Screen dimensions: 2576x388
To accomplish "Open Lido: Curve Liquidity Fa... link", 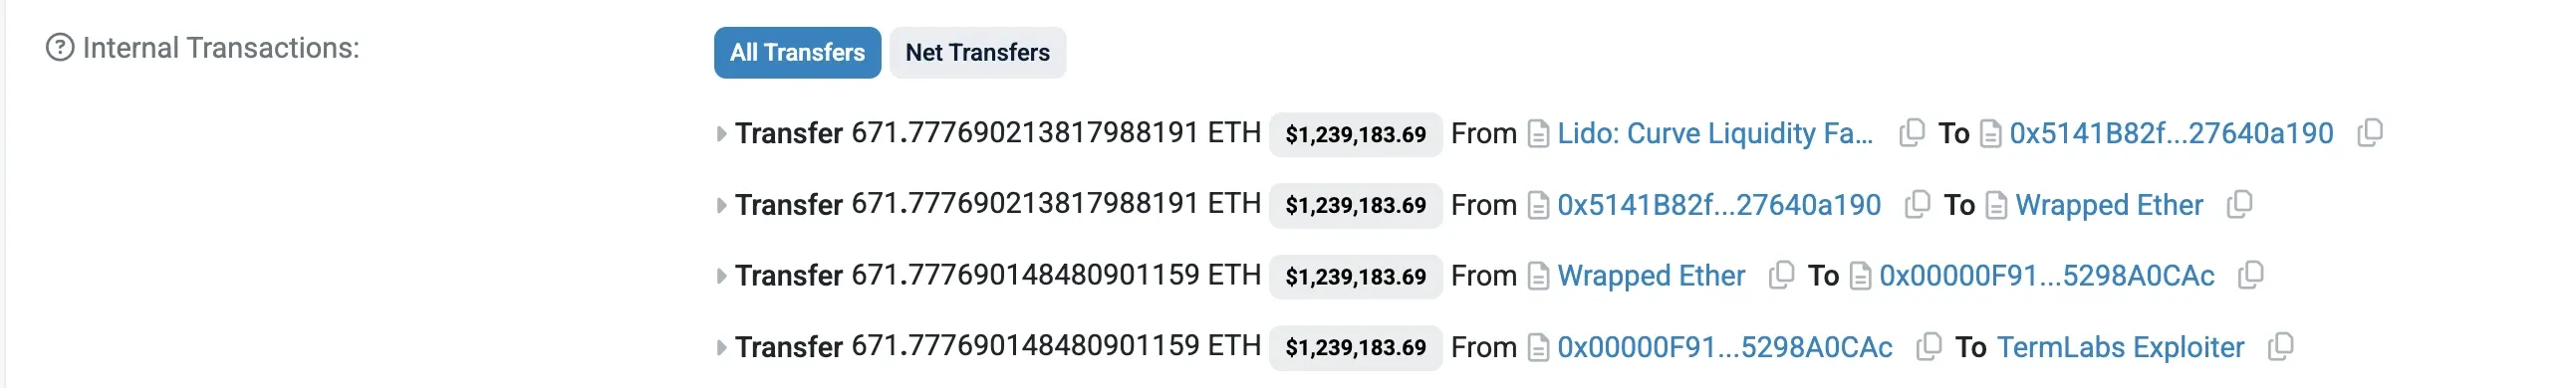I will pos(1715,133).
